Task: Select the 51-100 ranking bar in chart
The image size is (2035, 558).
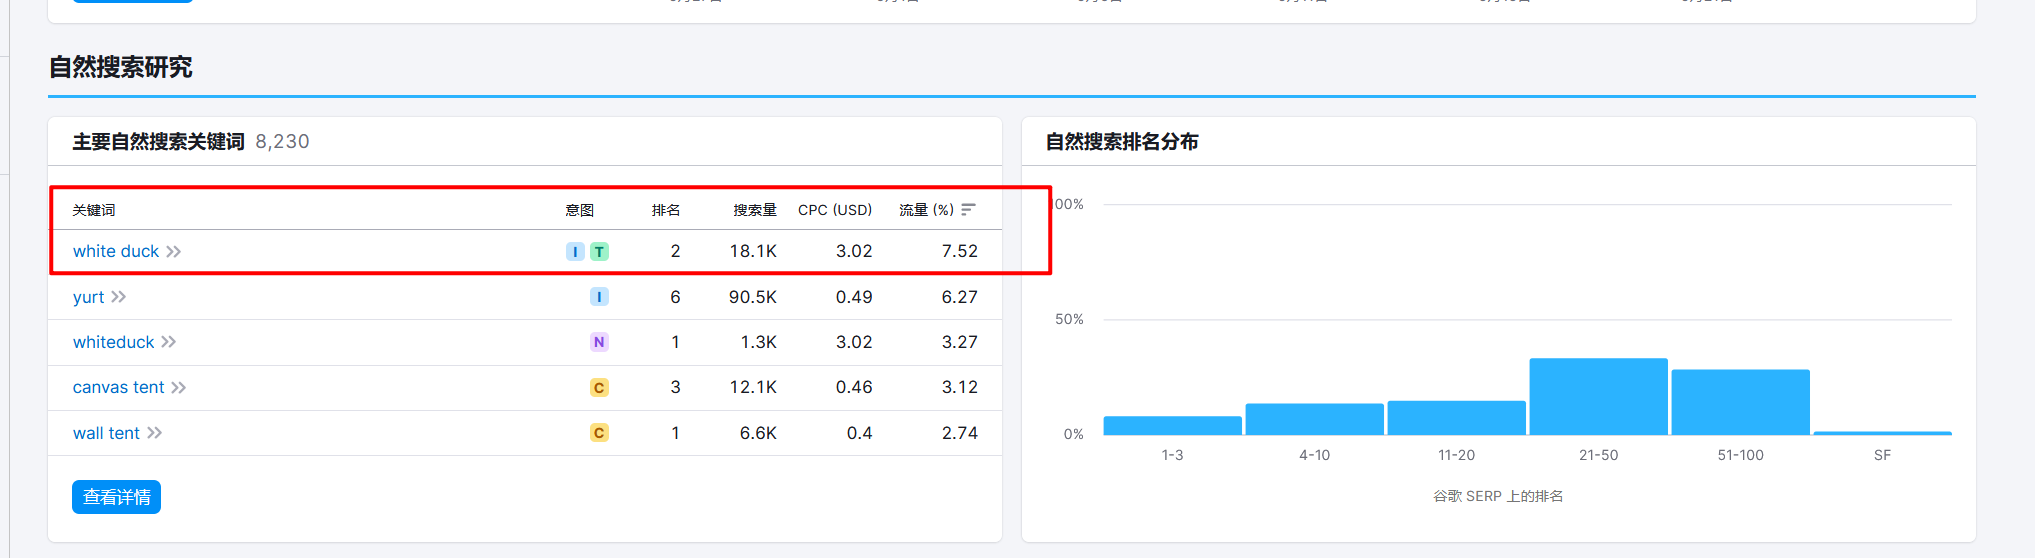Action: coord(1740,402)
